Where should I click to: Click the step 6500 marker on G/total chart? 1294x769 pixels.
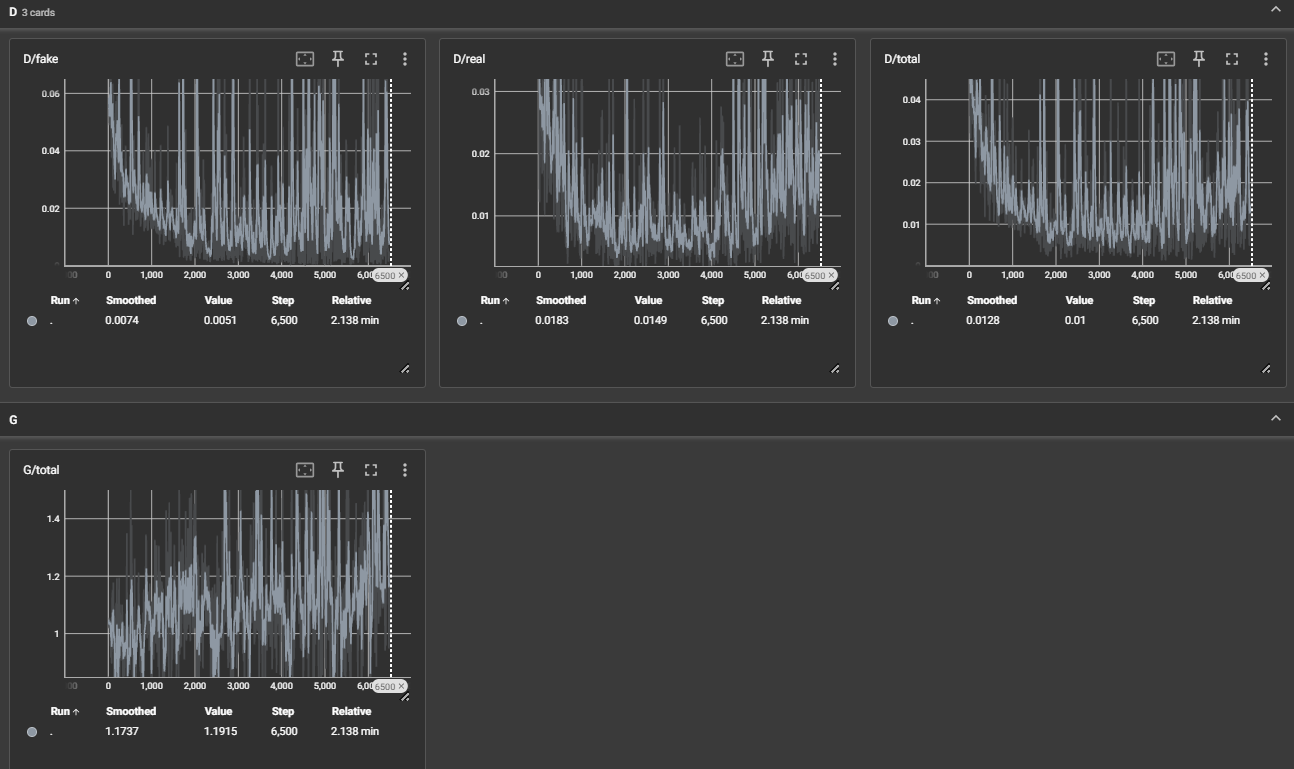[385, 686]
